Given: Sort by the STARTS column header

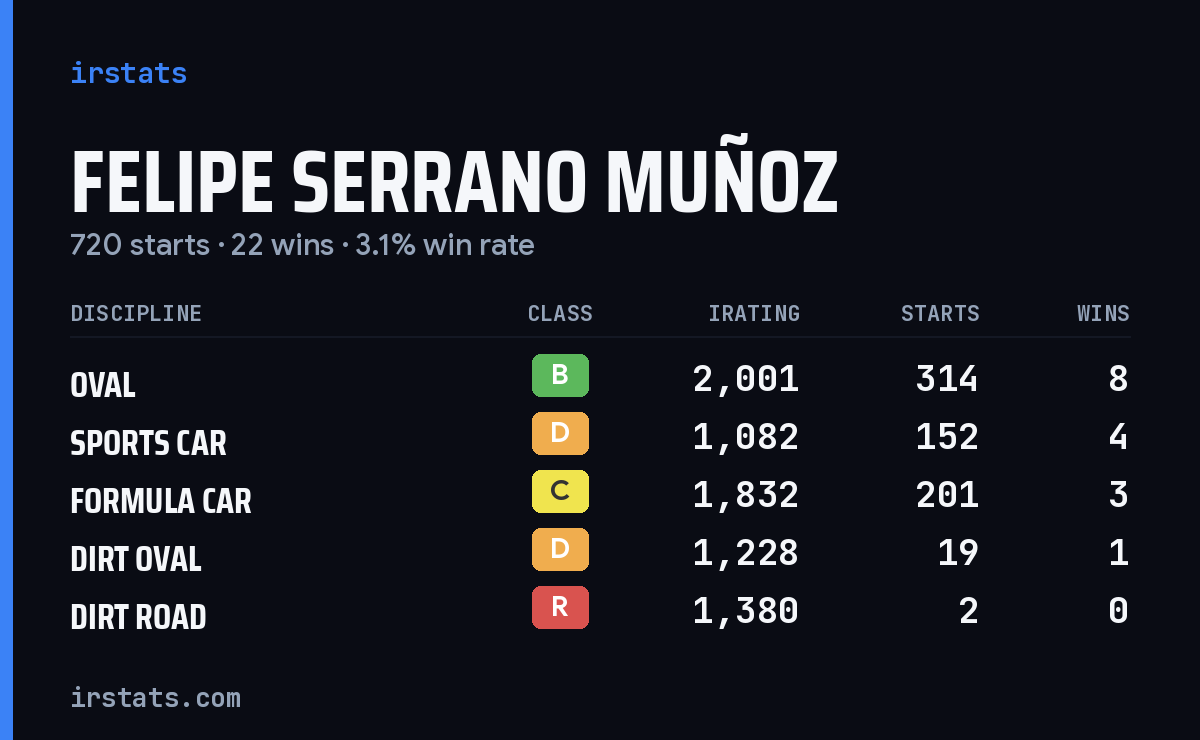Looking at the screenshot, I should tap(940, 314).
